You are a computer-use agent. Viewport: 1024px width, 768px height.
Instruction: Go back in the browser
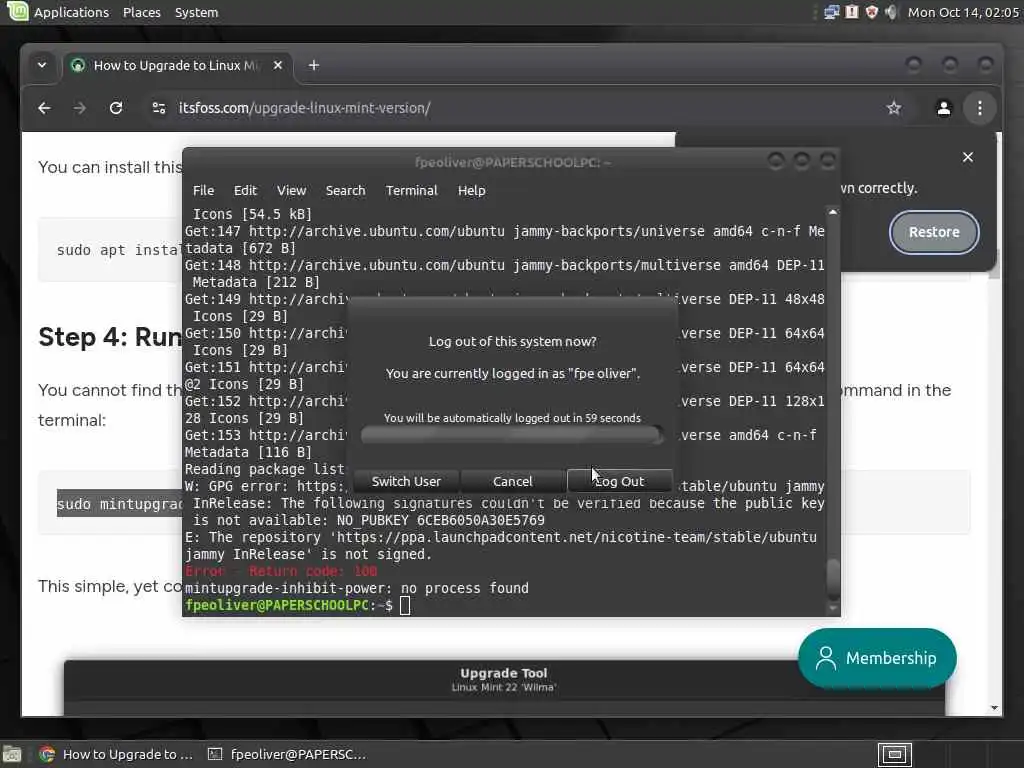coord(44,108)
